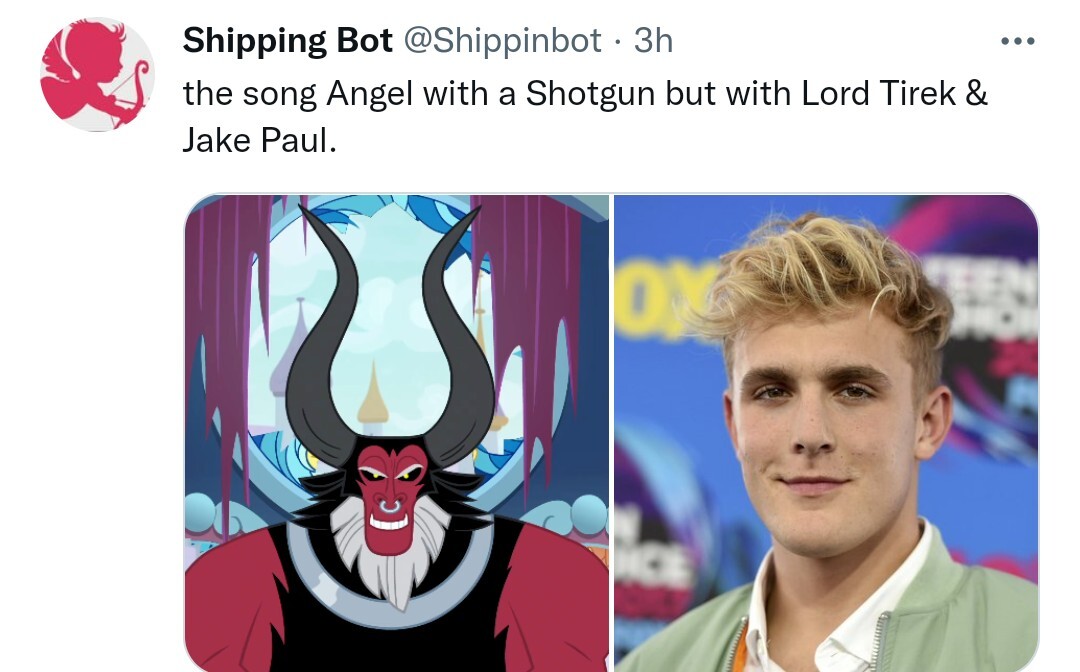Screen dimensions: 1080x672
Task: Click Tirek's red face in left image
Action: pyautogui.click(x=390, y=496)
